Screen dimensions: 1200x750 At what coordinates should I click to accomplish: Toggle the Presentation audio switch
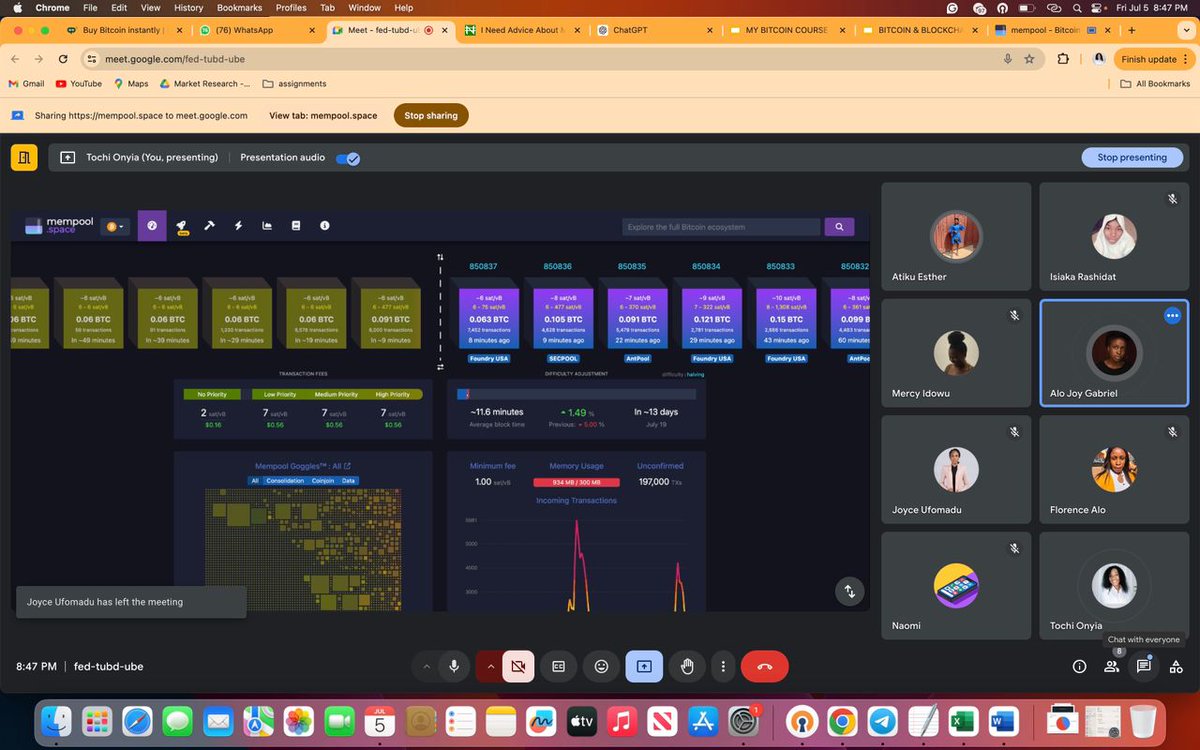(x=348, y=158)
